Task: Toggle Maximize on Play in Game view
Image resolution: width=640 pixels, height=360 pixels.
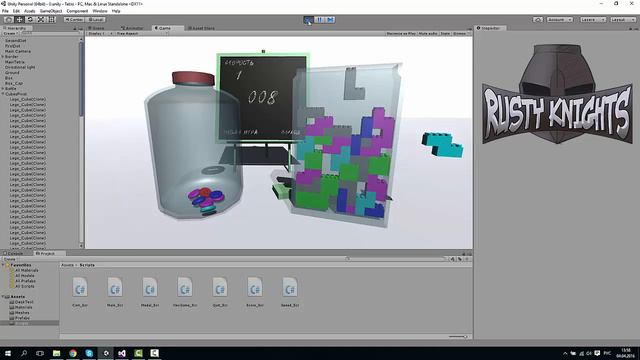Action: click(400, 33)
